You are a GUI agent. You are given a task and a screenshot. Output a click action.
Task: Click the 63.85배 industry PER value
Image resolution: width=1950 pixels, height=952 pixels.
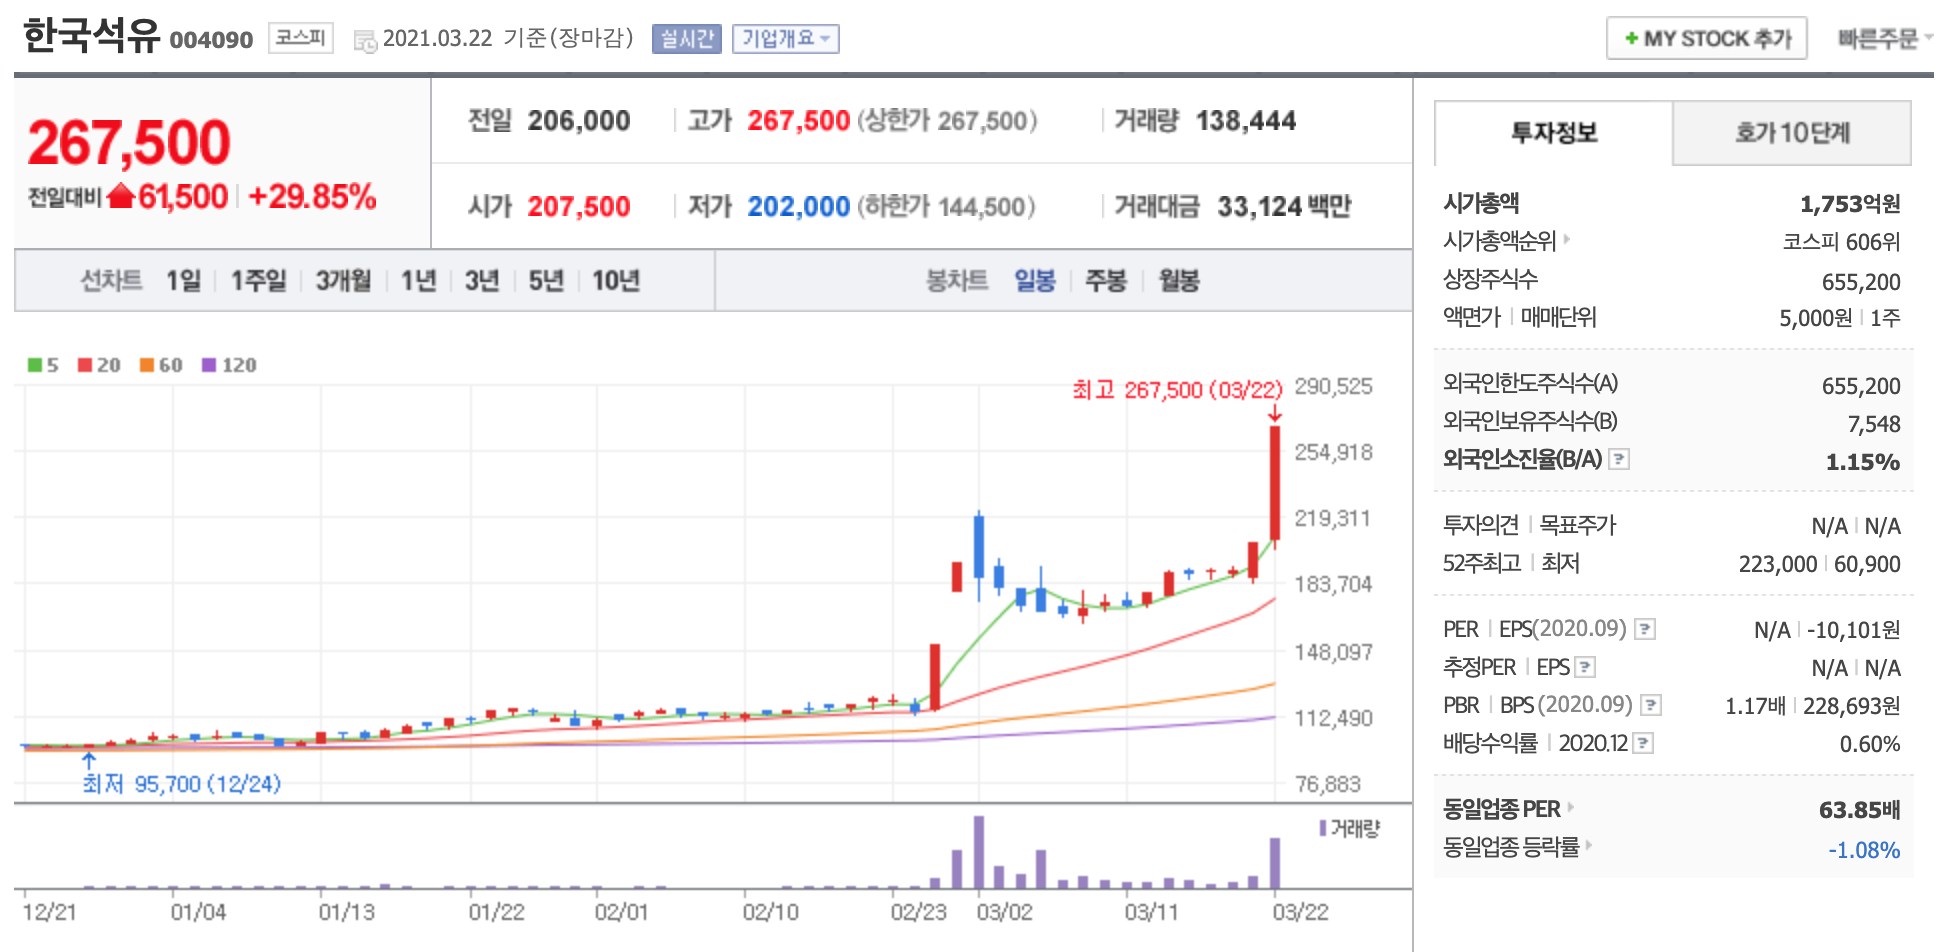(x=1860, y=810)
